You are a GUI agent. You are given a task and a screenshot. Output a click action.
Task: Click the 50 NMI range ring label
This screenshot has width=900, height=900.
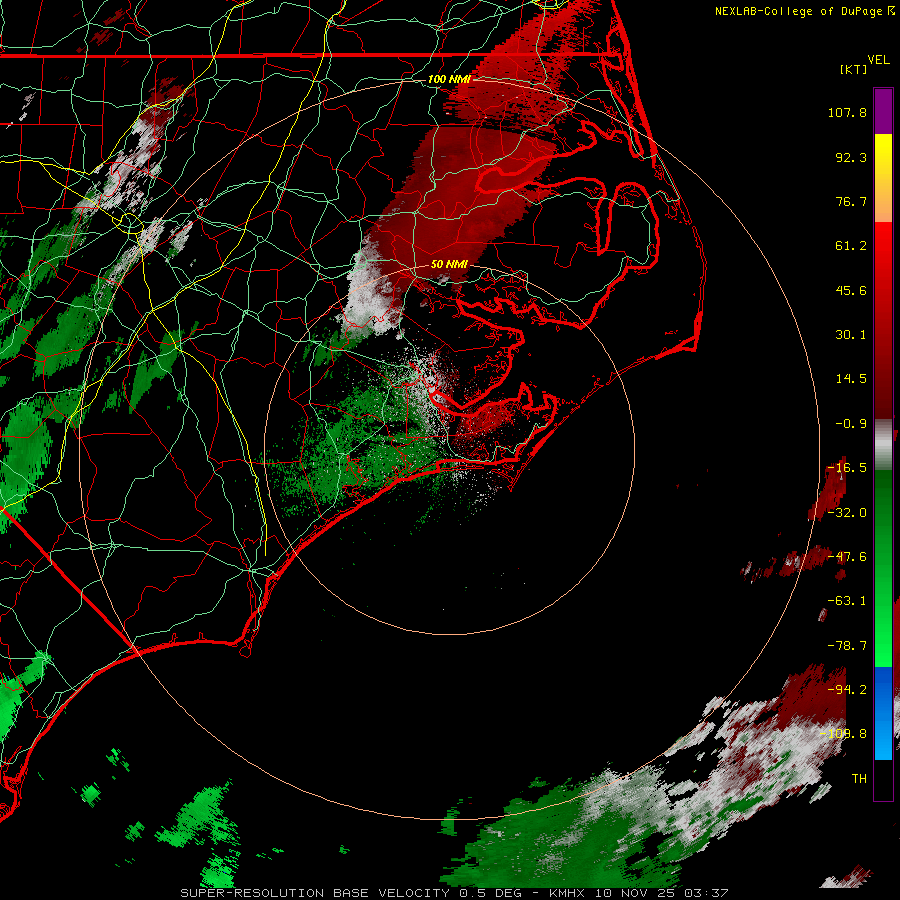coord(449,264)
